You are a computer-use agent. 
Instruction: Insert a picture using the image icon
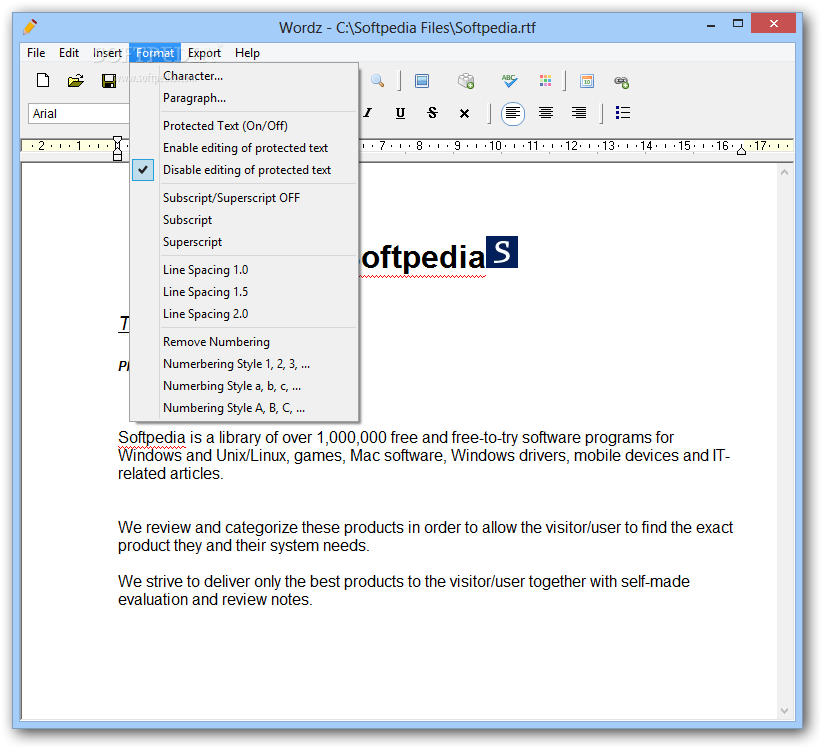point(422,80)
